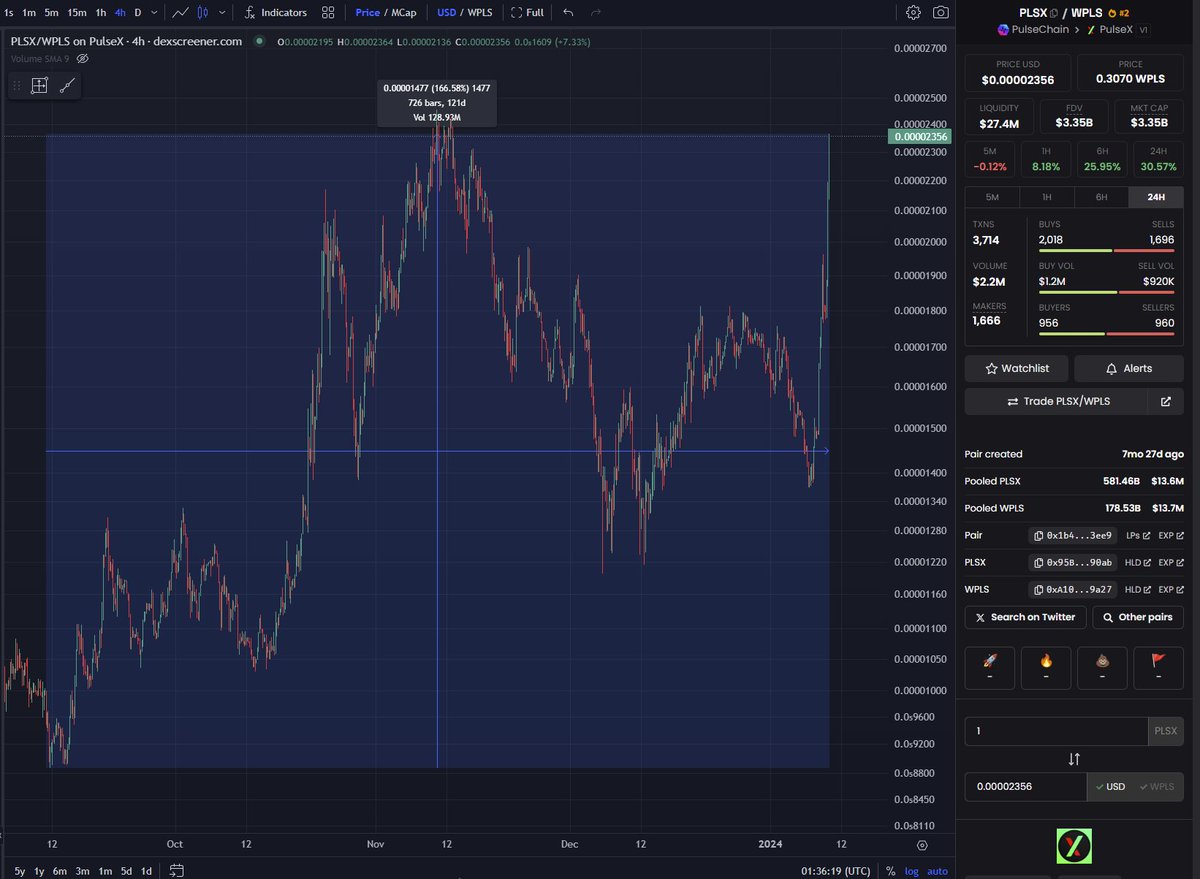The height and width of the screenshot is (879, 1200).
Task: Open LPs link for the pair
Action: pos(1138,536)
